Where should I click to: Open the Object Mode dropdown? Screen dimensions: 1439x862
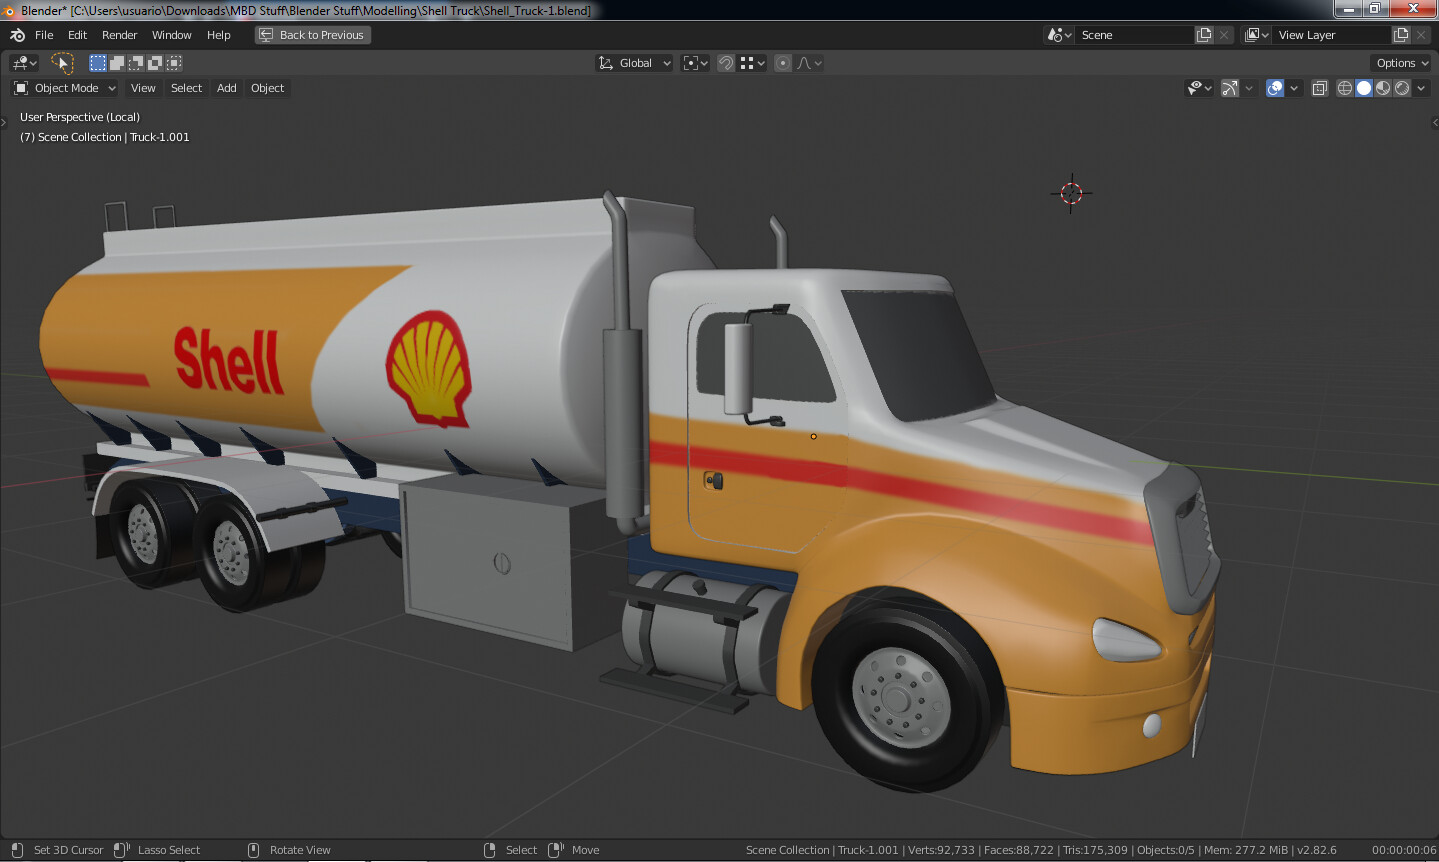click(x=65, y=88)
